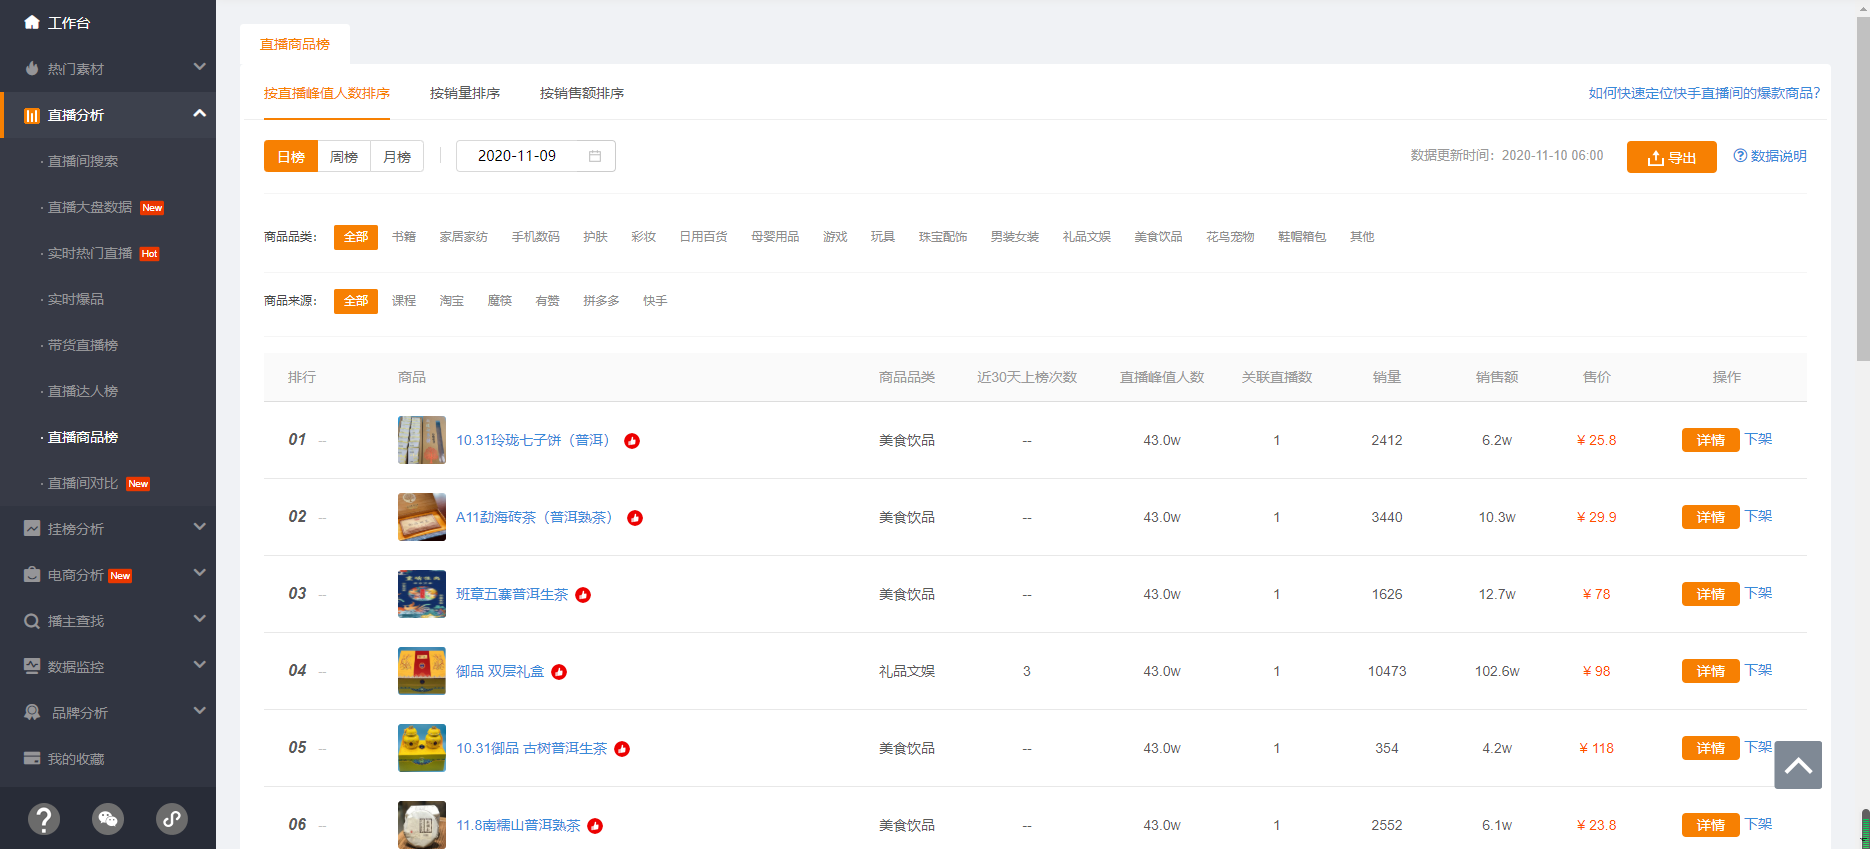Image resolution: width=1870 pixels, height=849 pixels.
Task: Click the home icon beside 工作台
Action: click(32, 22)
